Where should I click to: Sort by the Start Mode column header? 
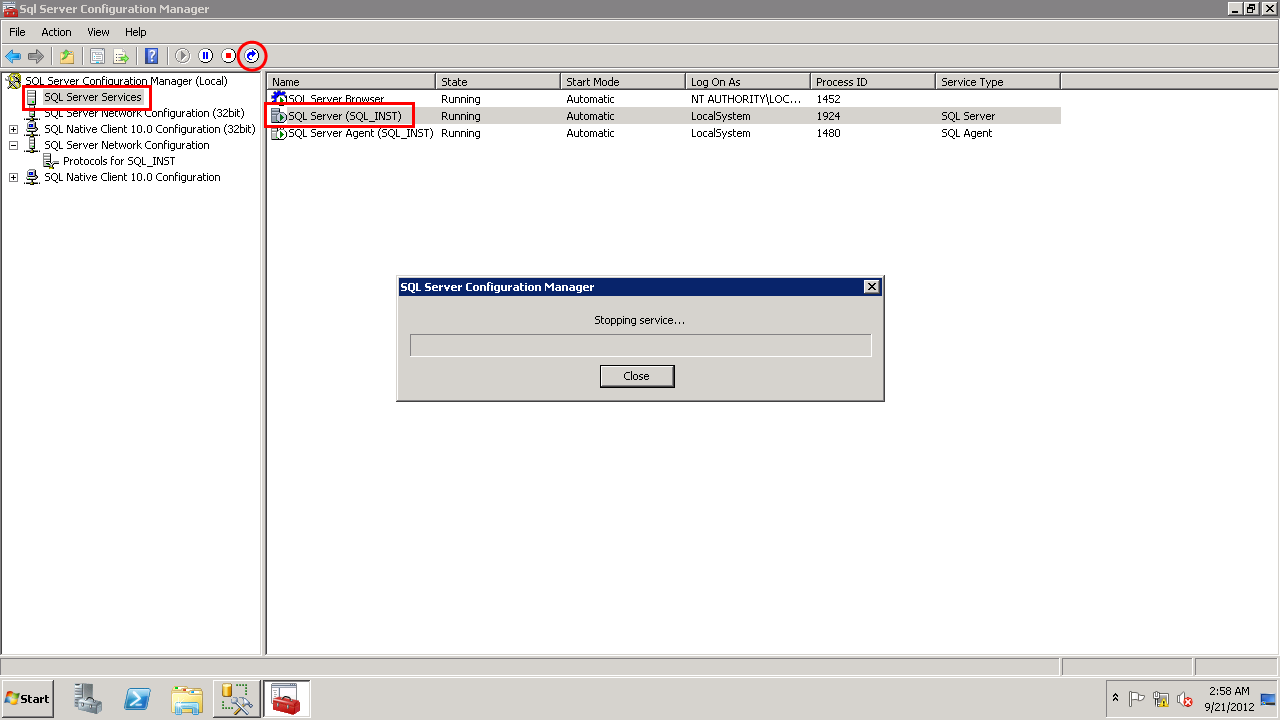(622, 82)
